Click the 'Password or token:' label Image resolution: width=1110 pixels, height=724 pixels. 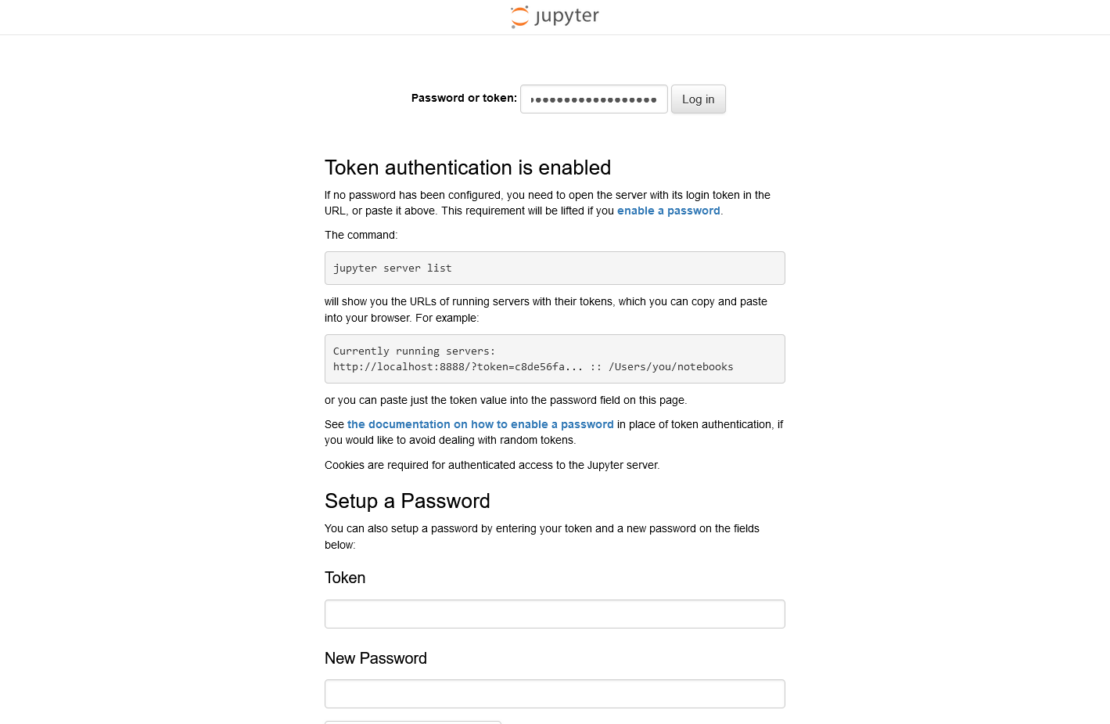point(464,98)
